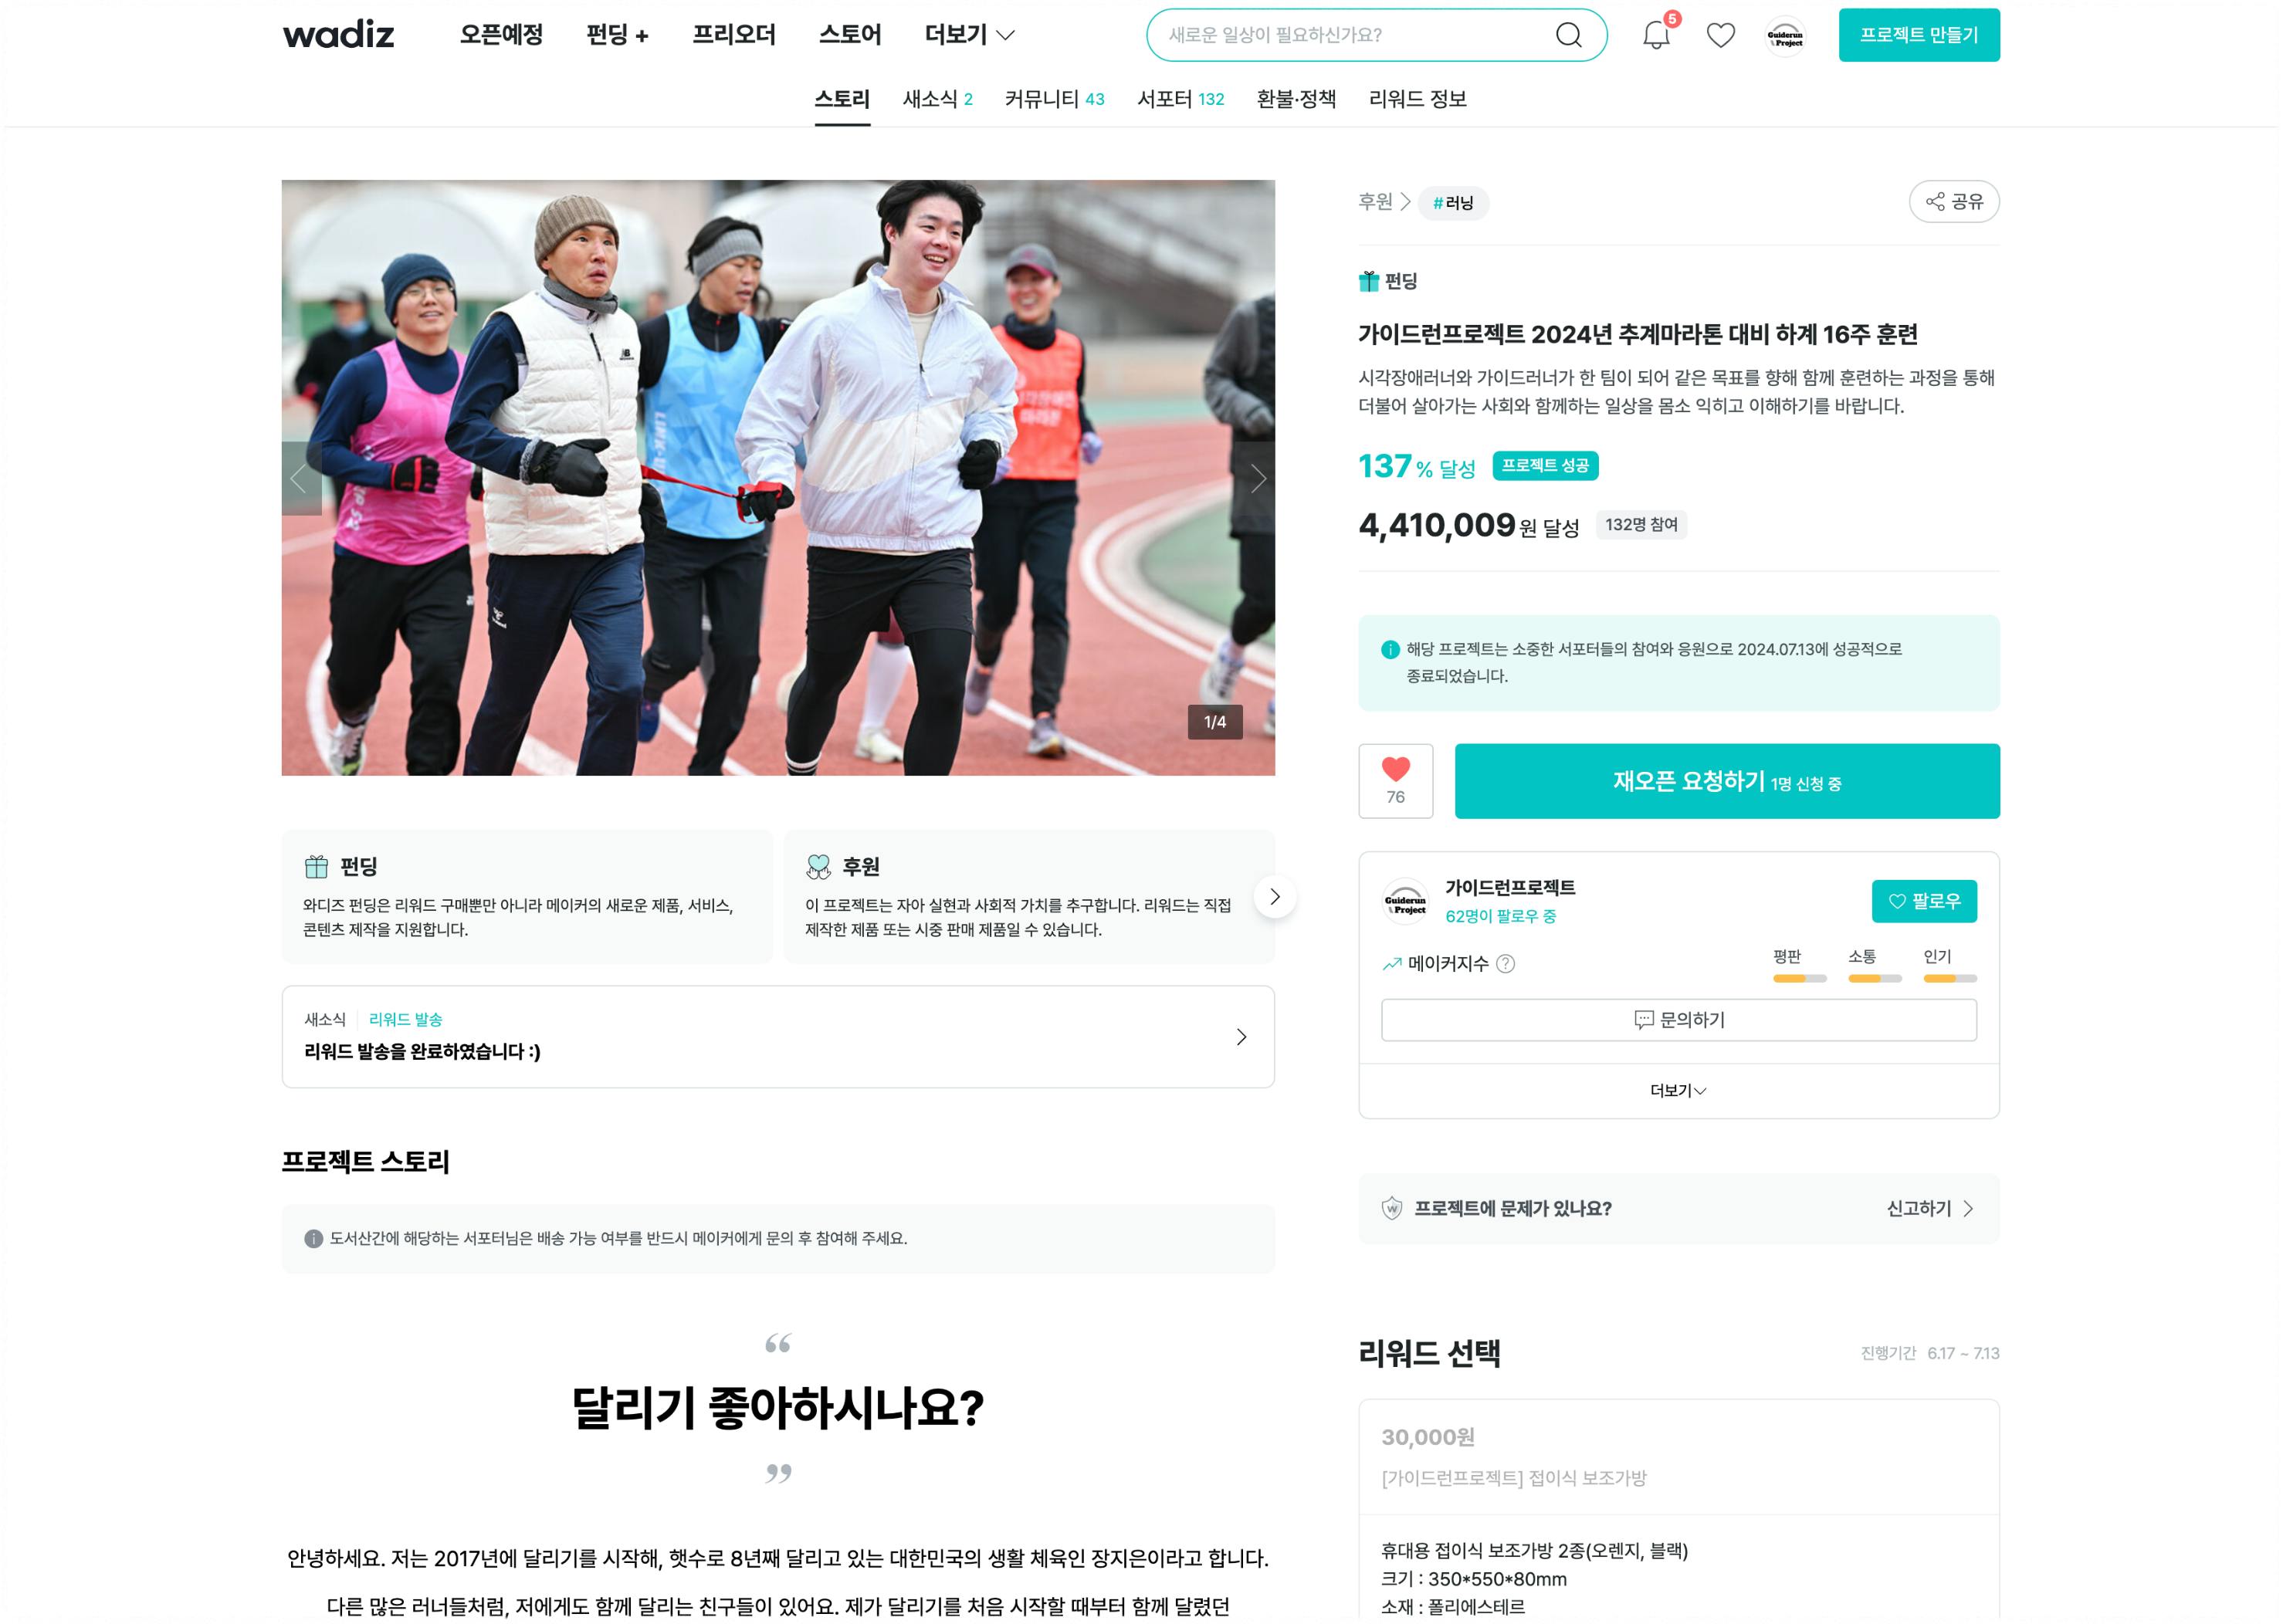
Task: Toggle the 팔로우 follow button
Action: (x=1923, y=901)
